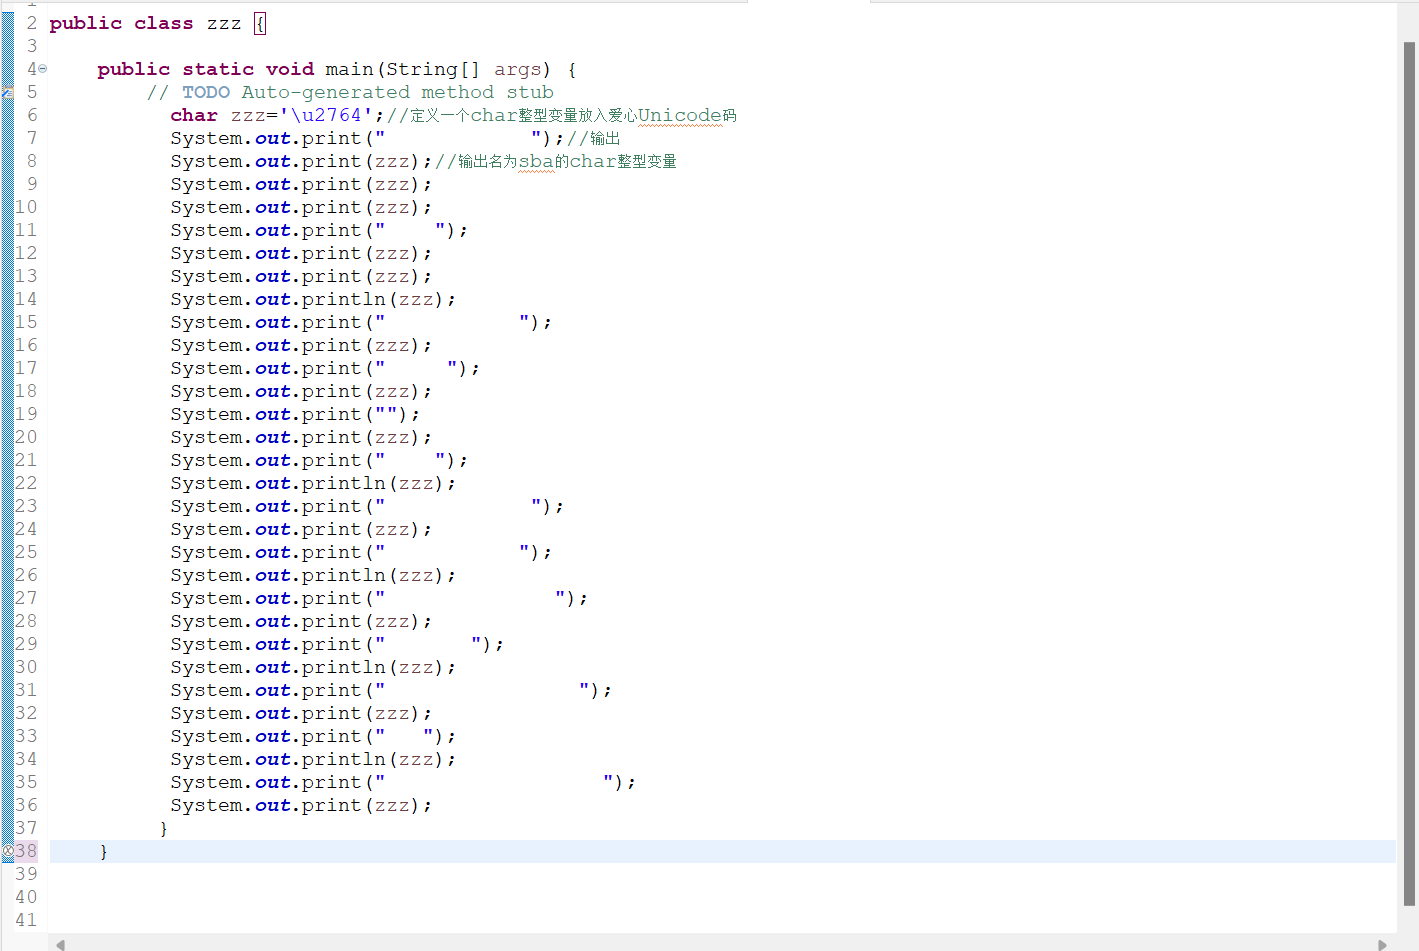Click the underlined word sba in comment

click(536, 161)
